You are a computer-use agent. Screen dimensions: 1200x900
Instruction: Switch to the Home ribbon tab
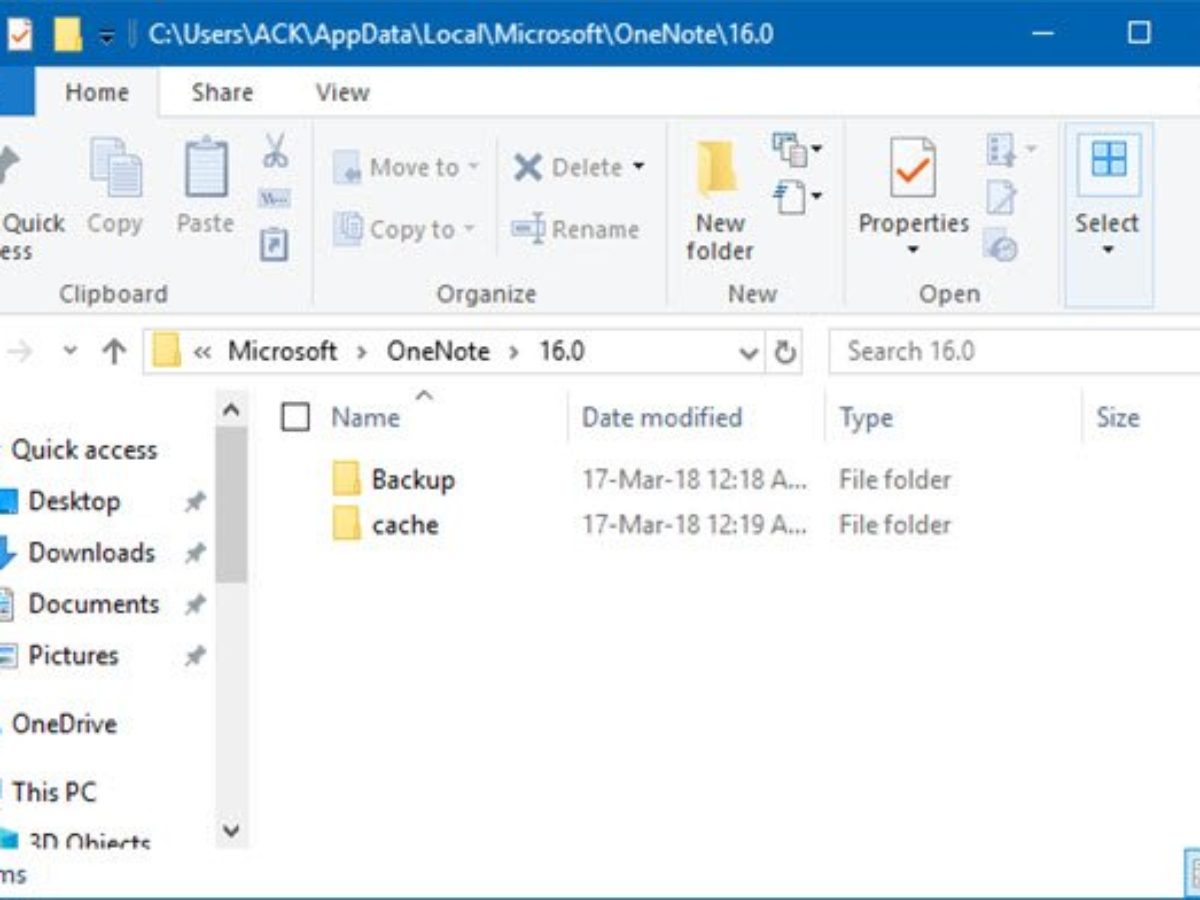click(x=97, y=93)
